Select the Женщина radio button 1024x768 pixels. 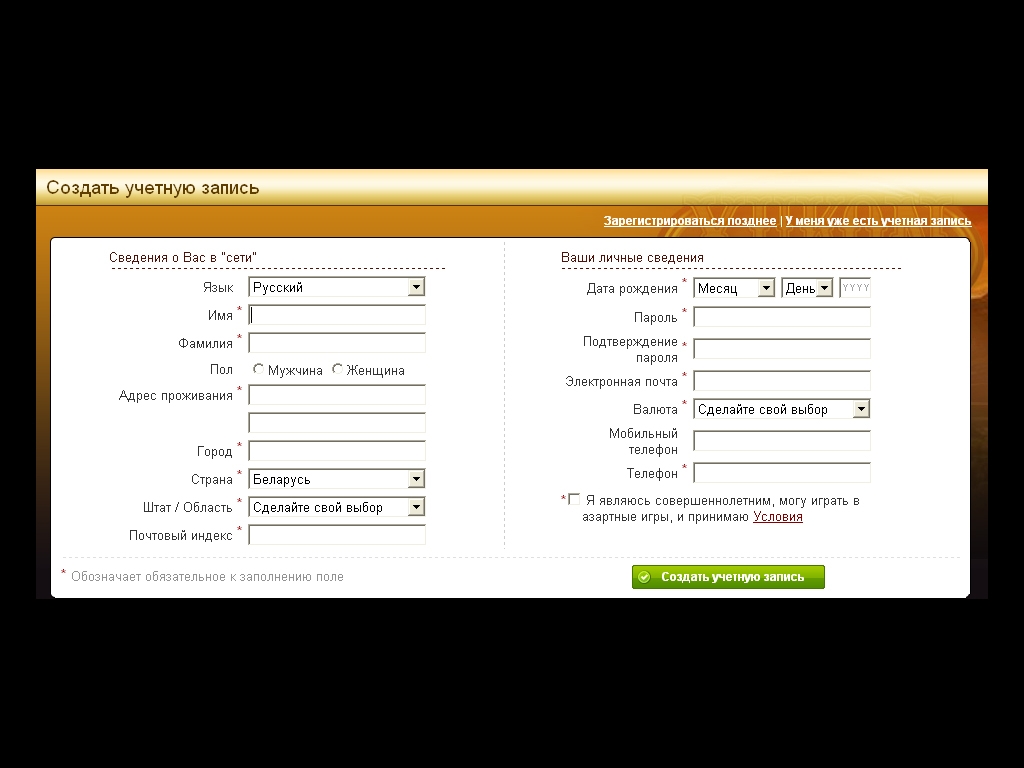pyautogui.click(x=337, y=369)
